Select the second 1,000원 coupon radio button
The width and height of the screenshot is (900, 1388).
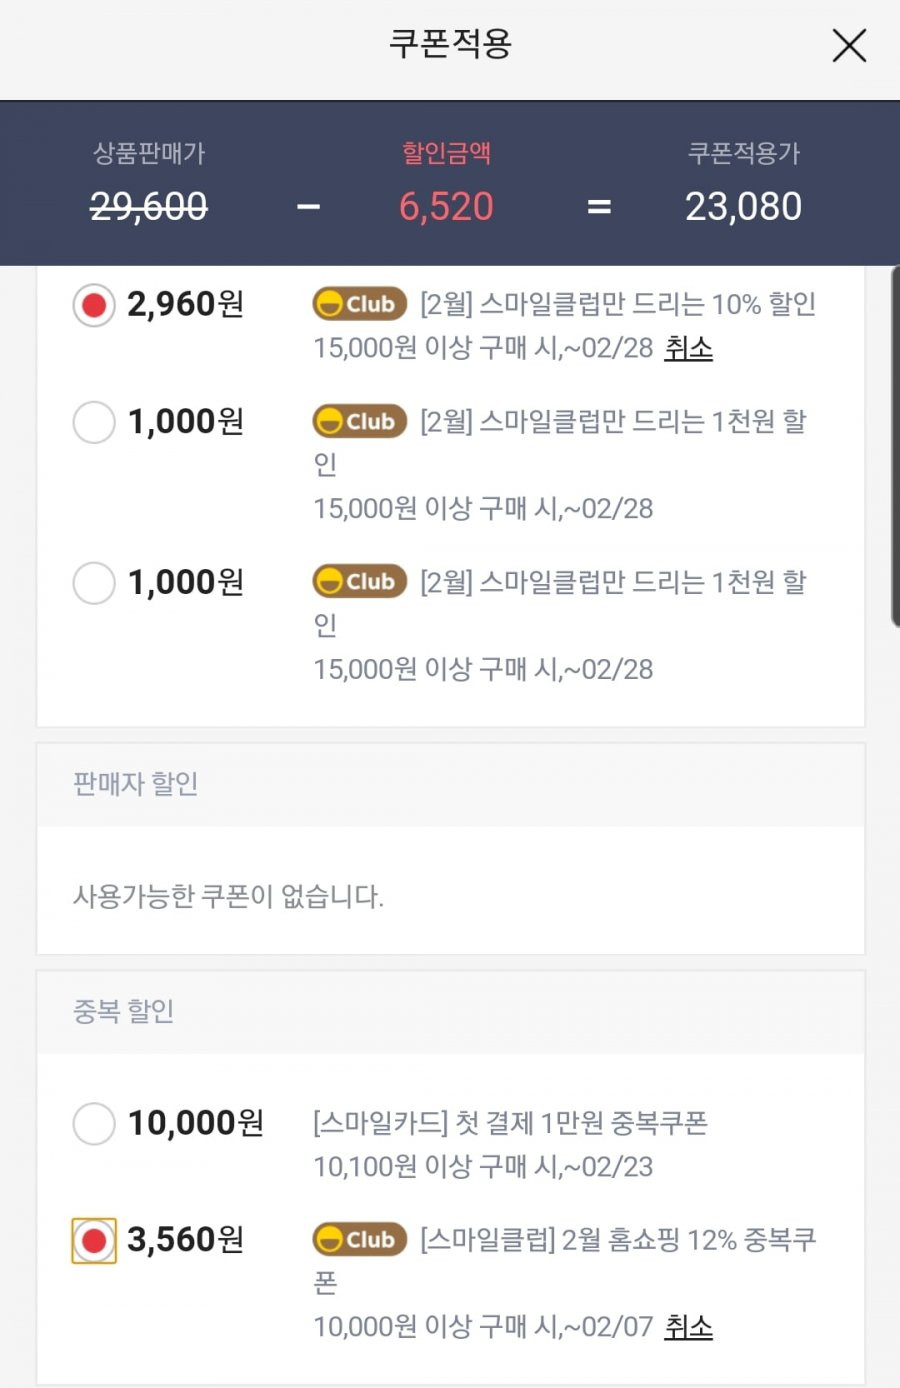[x=94, y=582]
